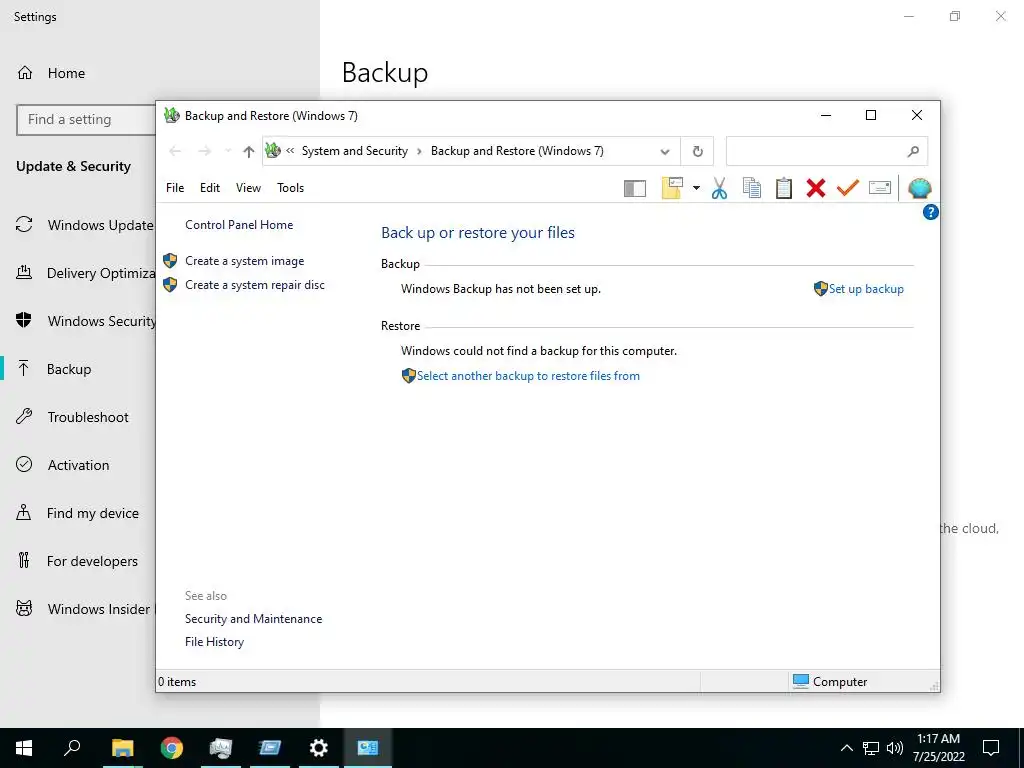1024x768 pixels.
Task: Click System and Security breadcrumb
Action: (355, 152)
